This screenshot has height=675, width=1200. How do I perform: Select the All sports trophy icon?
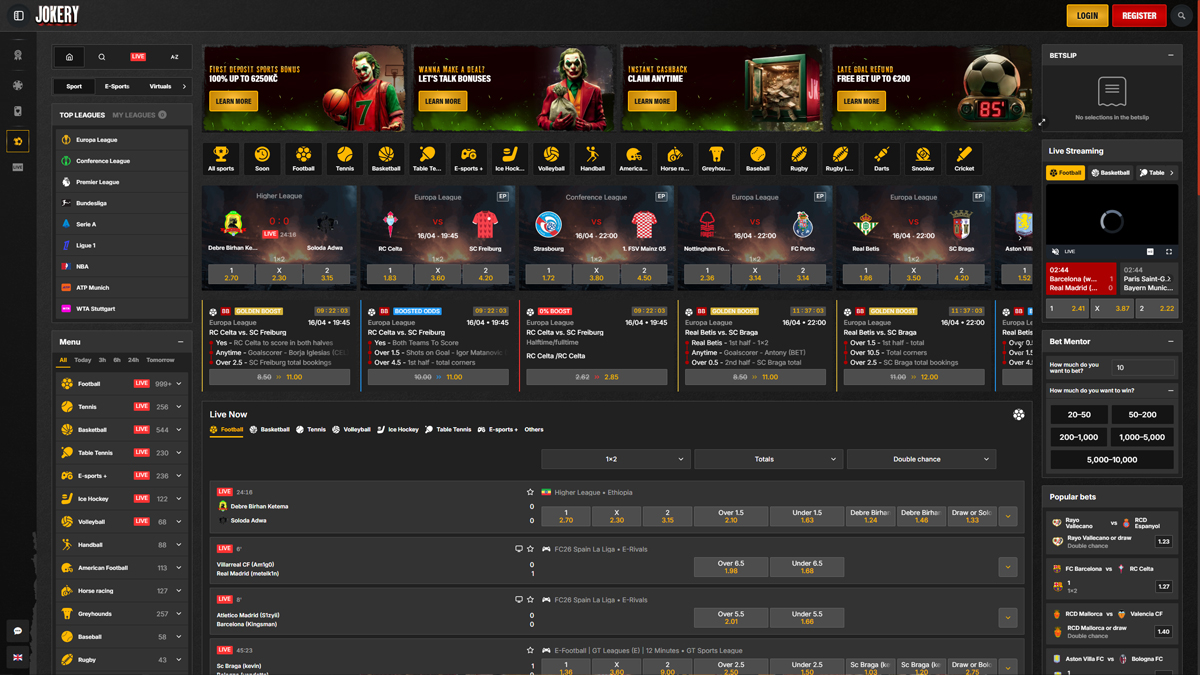click(221, 158)
